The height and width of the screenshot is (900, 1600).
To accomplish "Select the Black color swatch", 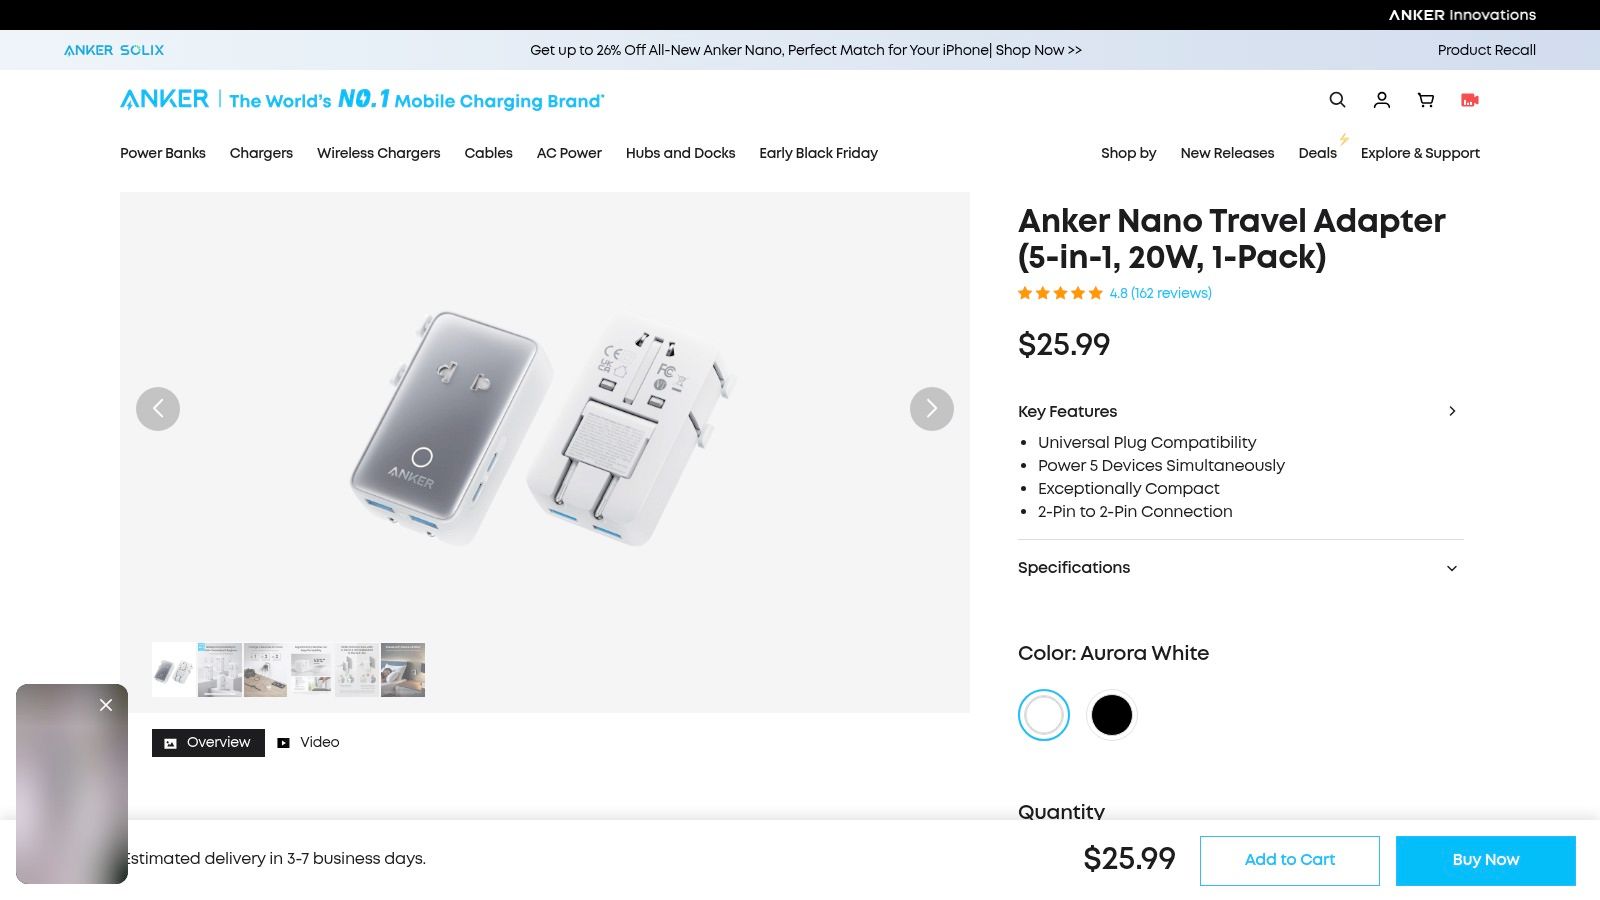I will coord(1112,715).
